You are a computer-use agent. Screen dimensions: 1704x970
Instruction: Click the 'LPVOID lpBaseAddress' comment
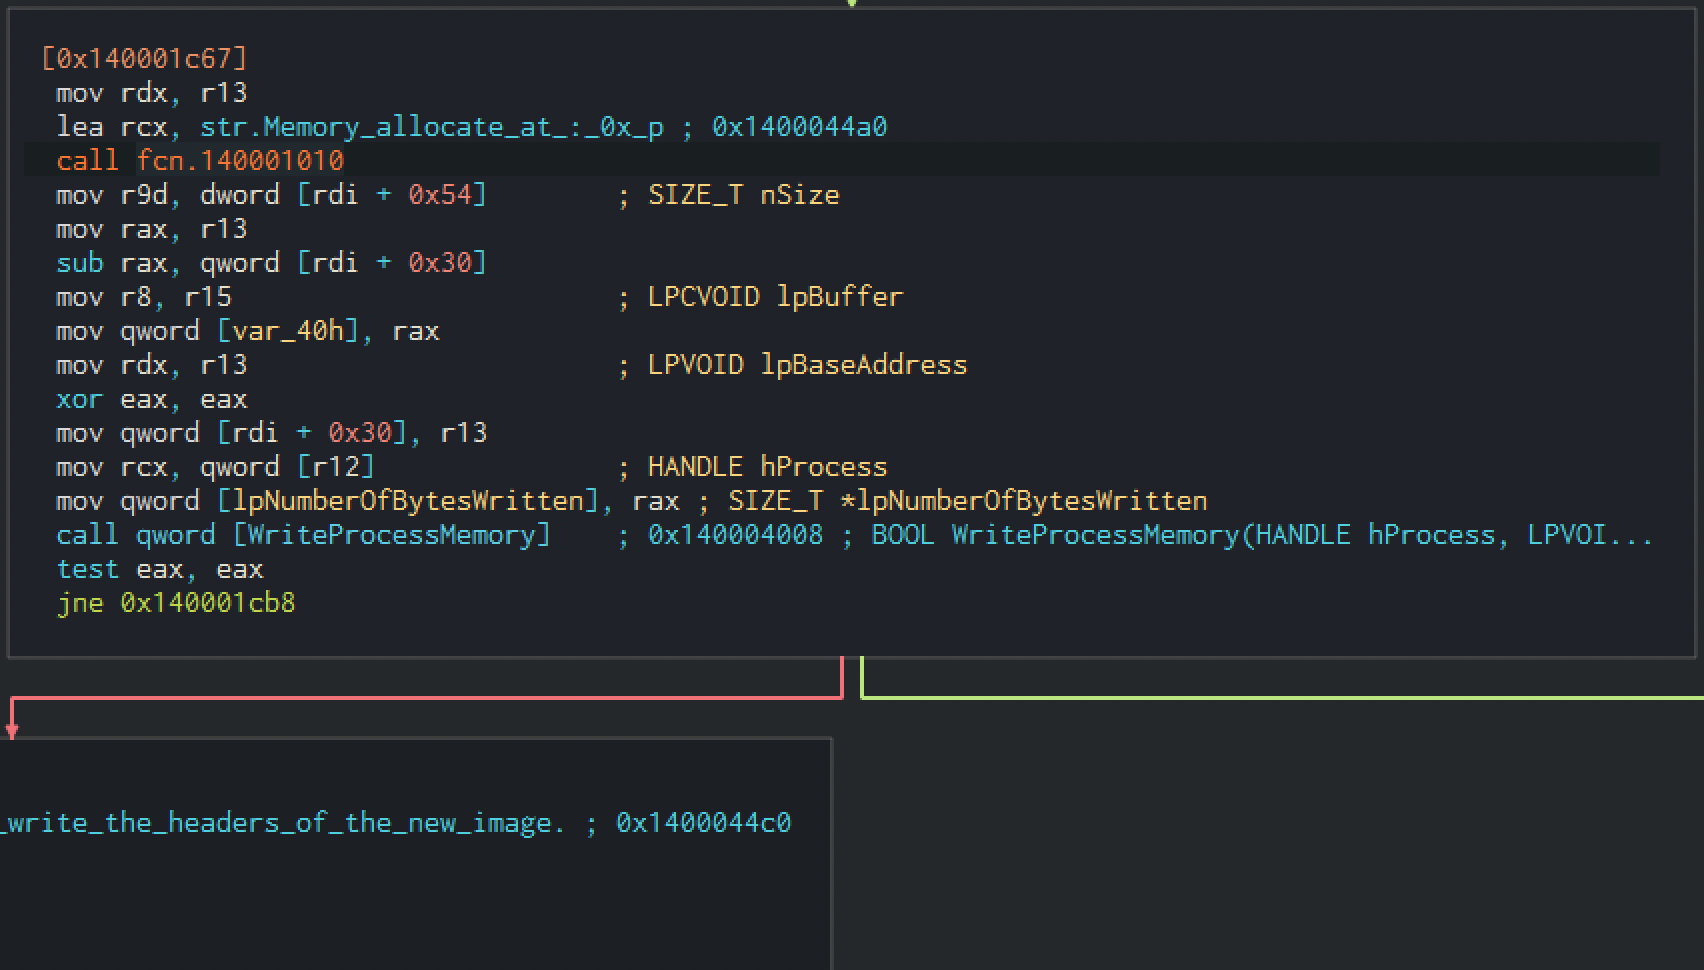pyautogui.click(x=807, y=365)
